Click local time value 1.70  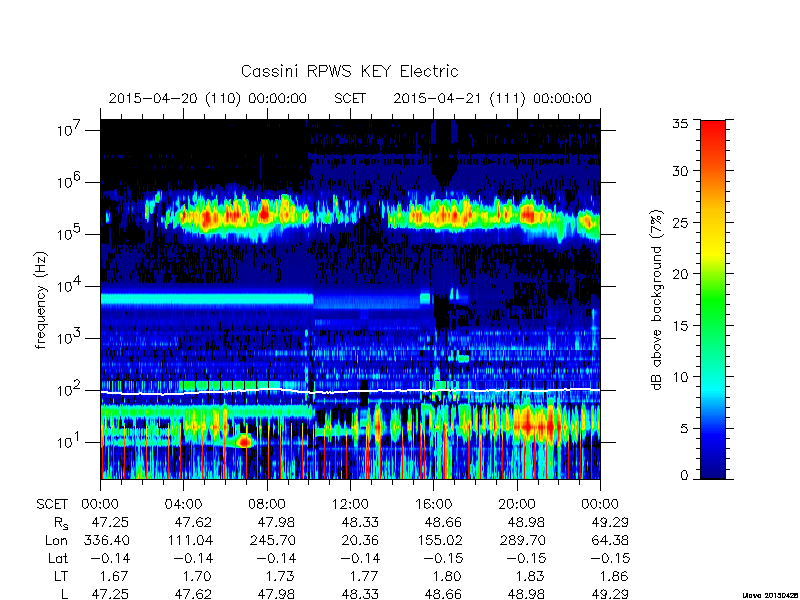pos(197,576)
